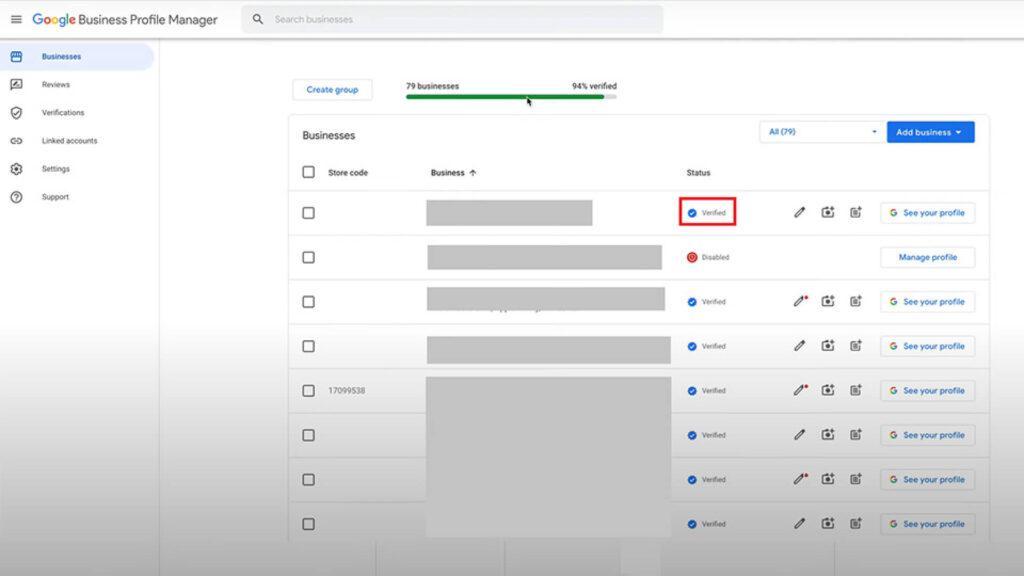Click store code 17099538
The width and height of the screenshot is (1024, 576).
click(x=347, y=391)
